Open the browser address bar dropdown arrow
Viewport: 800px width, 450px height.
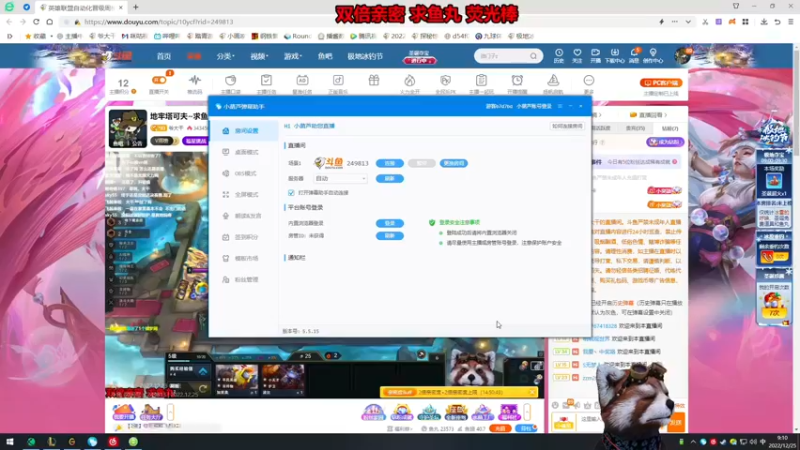click(x=688, y=22)
